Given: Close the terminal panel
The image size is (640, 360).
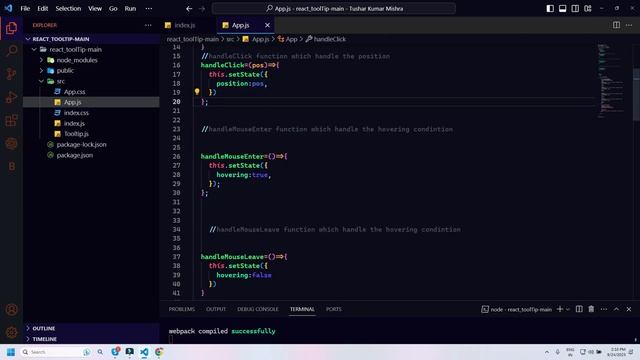Looking at the screenshot, I should point(629,309).
